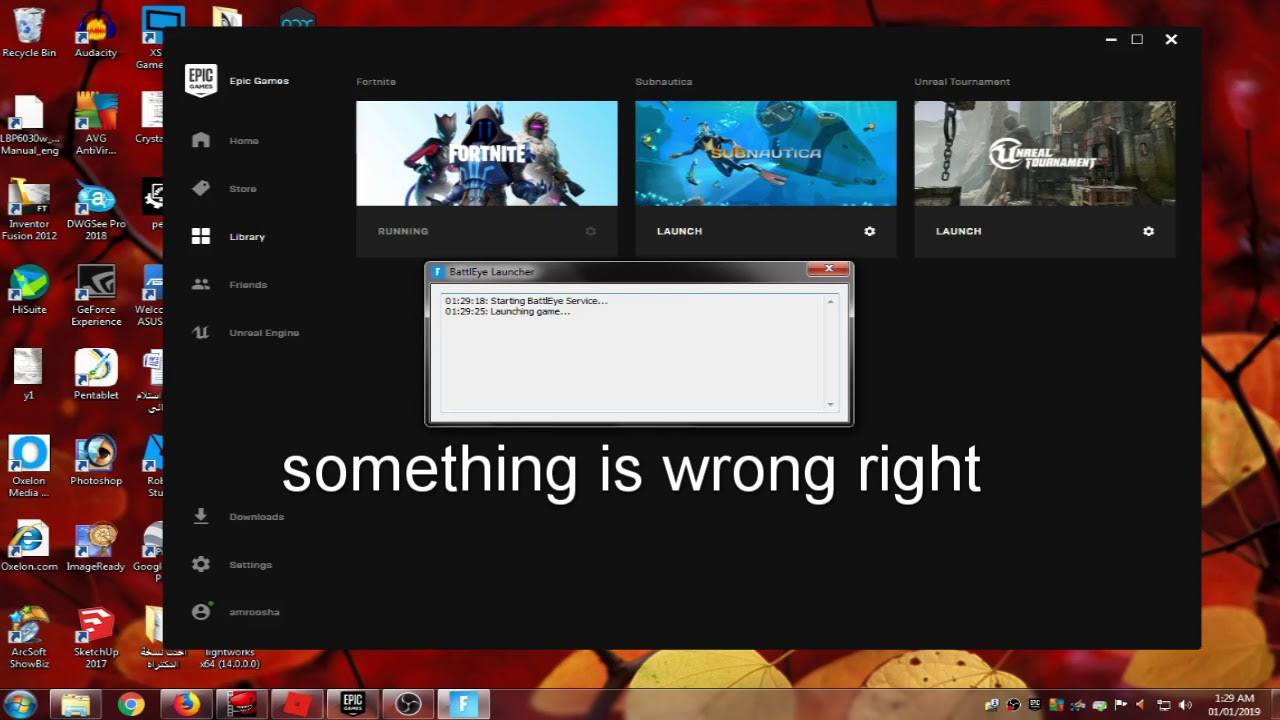
Task: Open Fortnite settings gear
Action: pyautogui.click(x=591, y=231)
